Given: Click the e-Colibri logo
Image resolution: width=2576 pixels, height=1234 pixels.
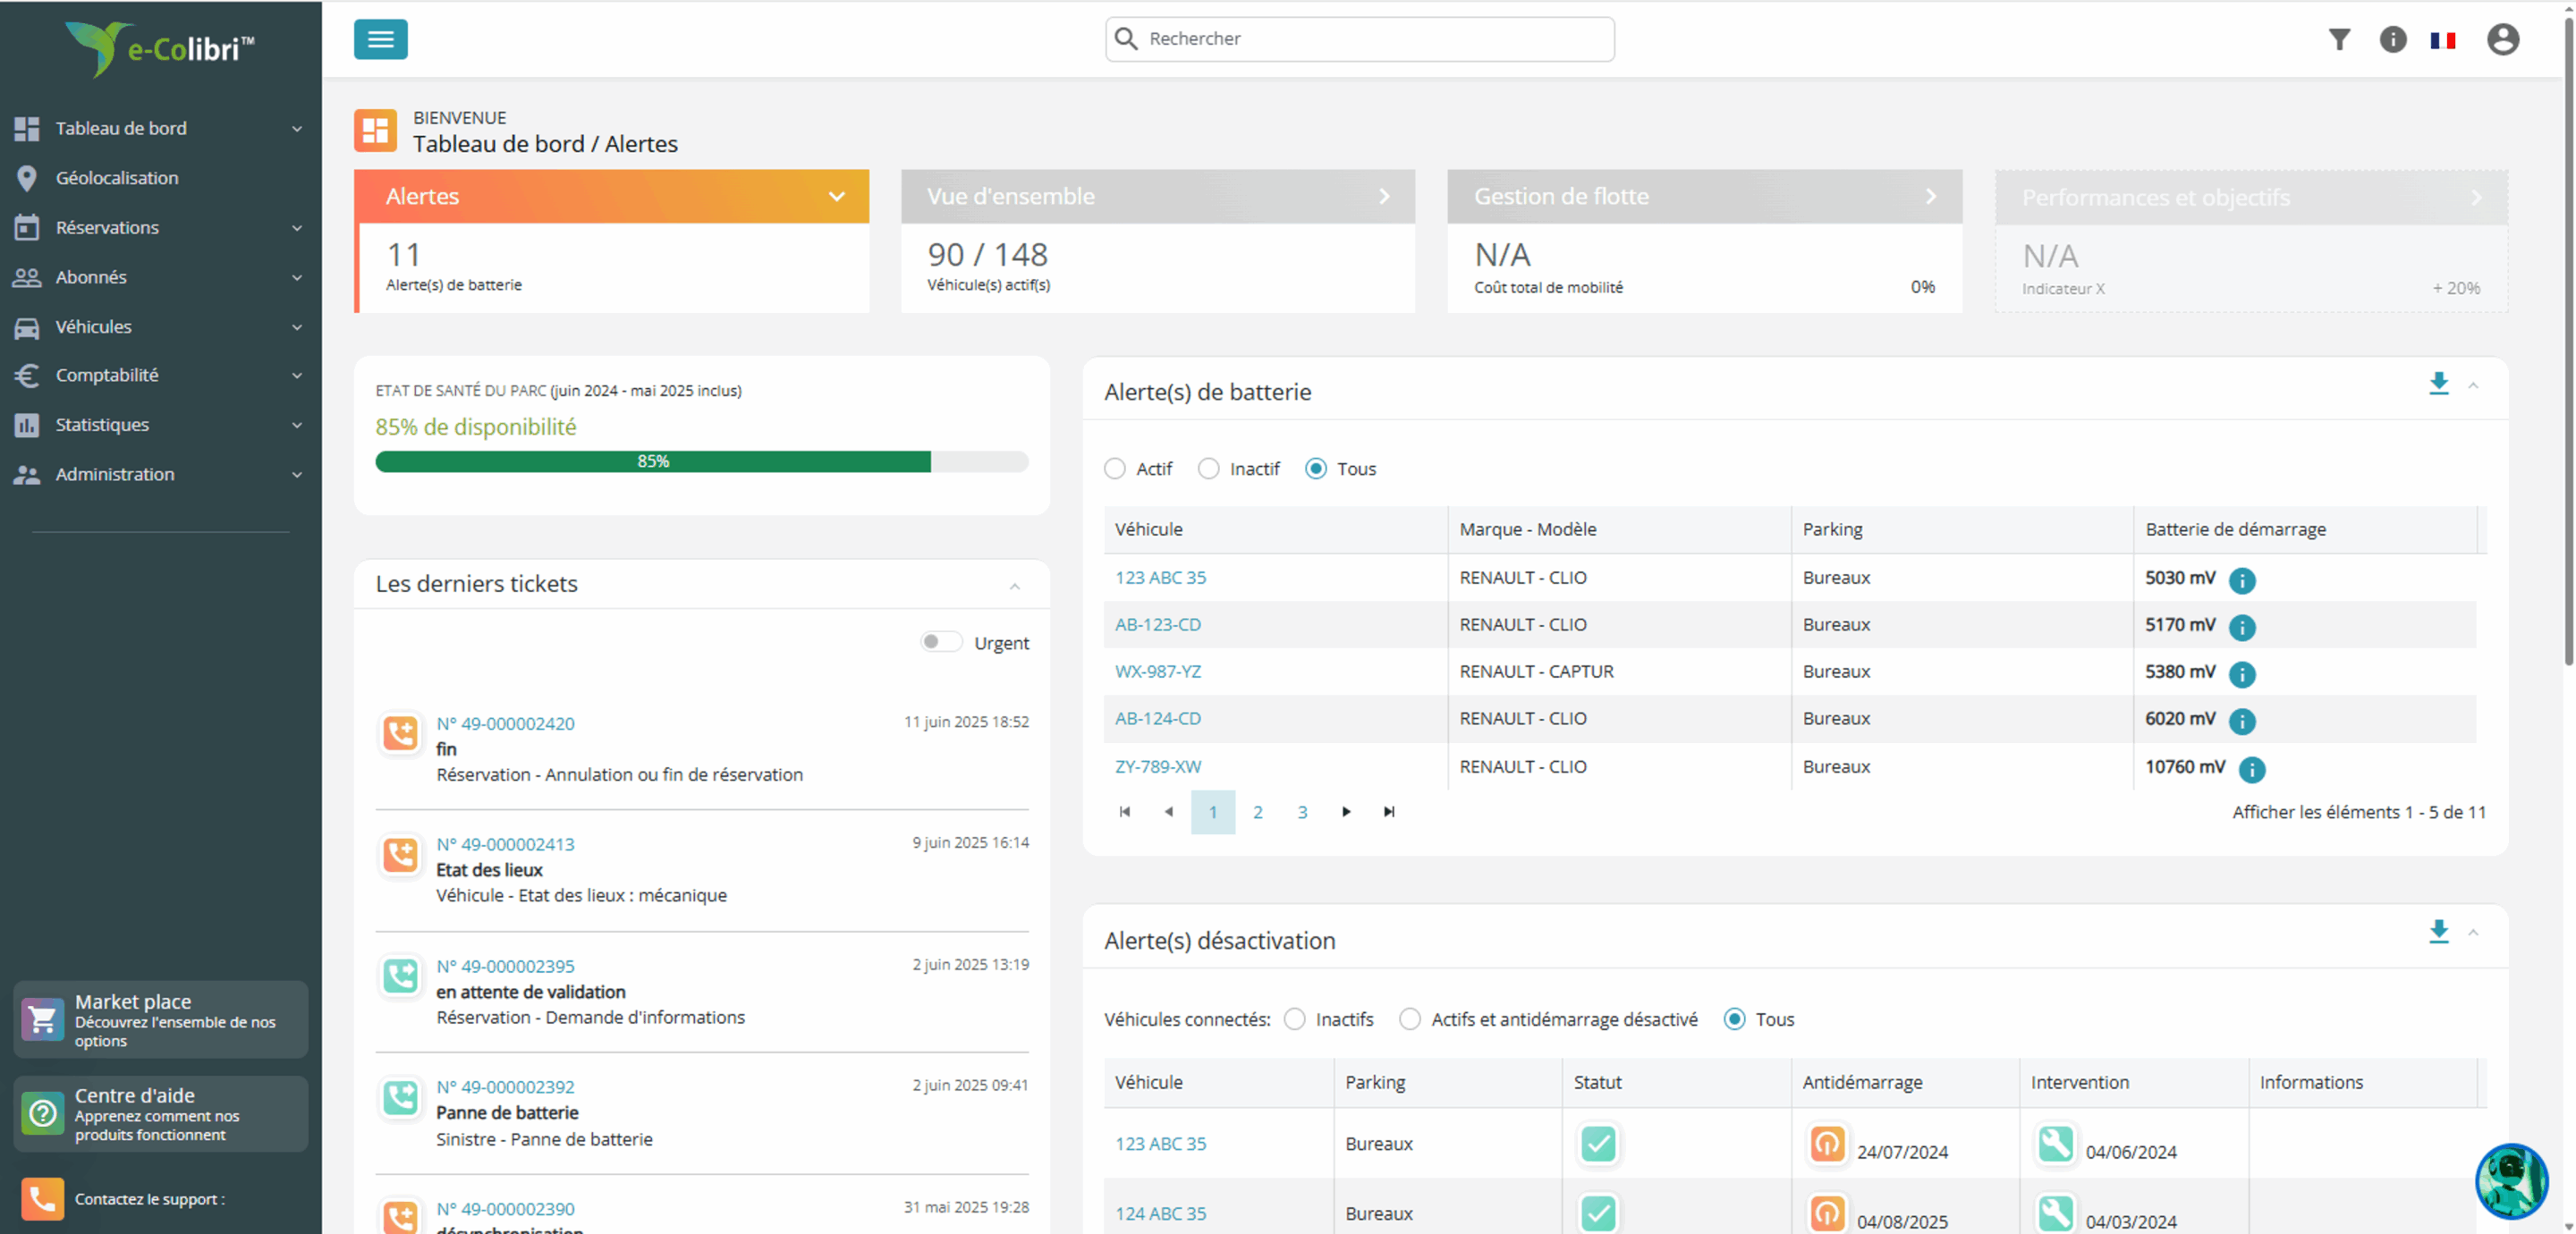Looking at the screenshot, I should pyautogui.click(x=160, y=48).
